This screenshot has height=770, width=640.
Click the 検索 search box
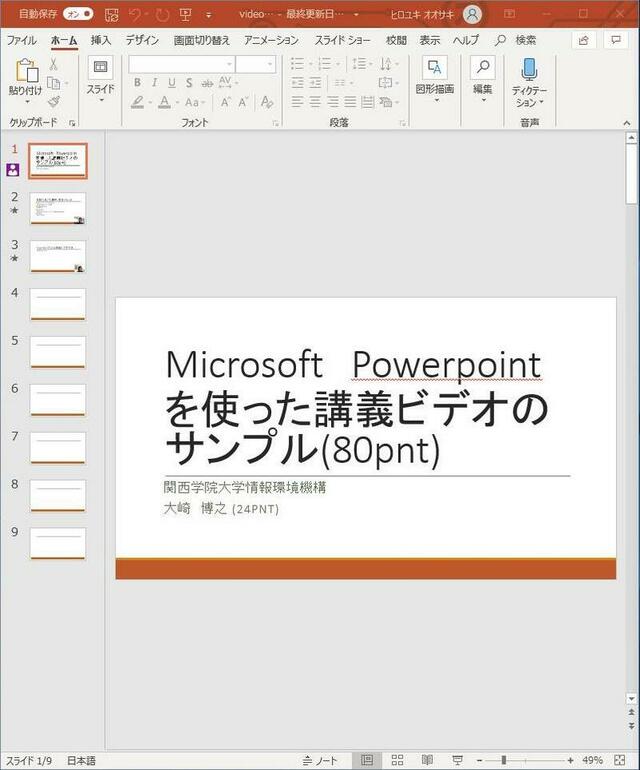[516, 40]
